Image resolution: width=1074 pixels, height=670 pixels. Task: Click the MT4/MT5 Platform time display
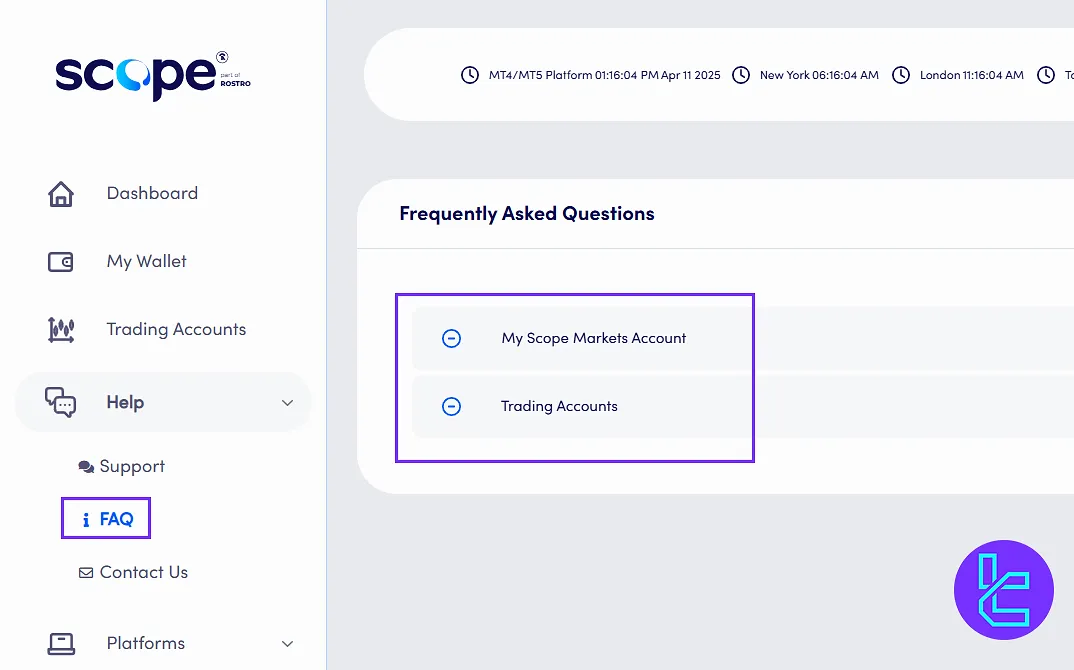pos(604,75)
